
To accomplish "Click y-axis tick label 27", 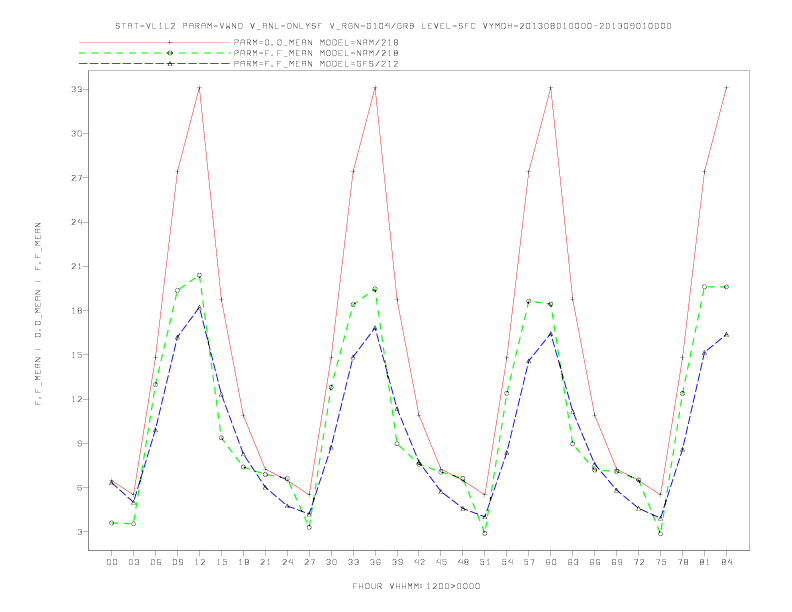I will [77, 178].
